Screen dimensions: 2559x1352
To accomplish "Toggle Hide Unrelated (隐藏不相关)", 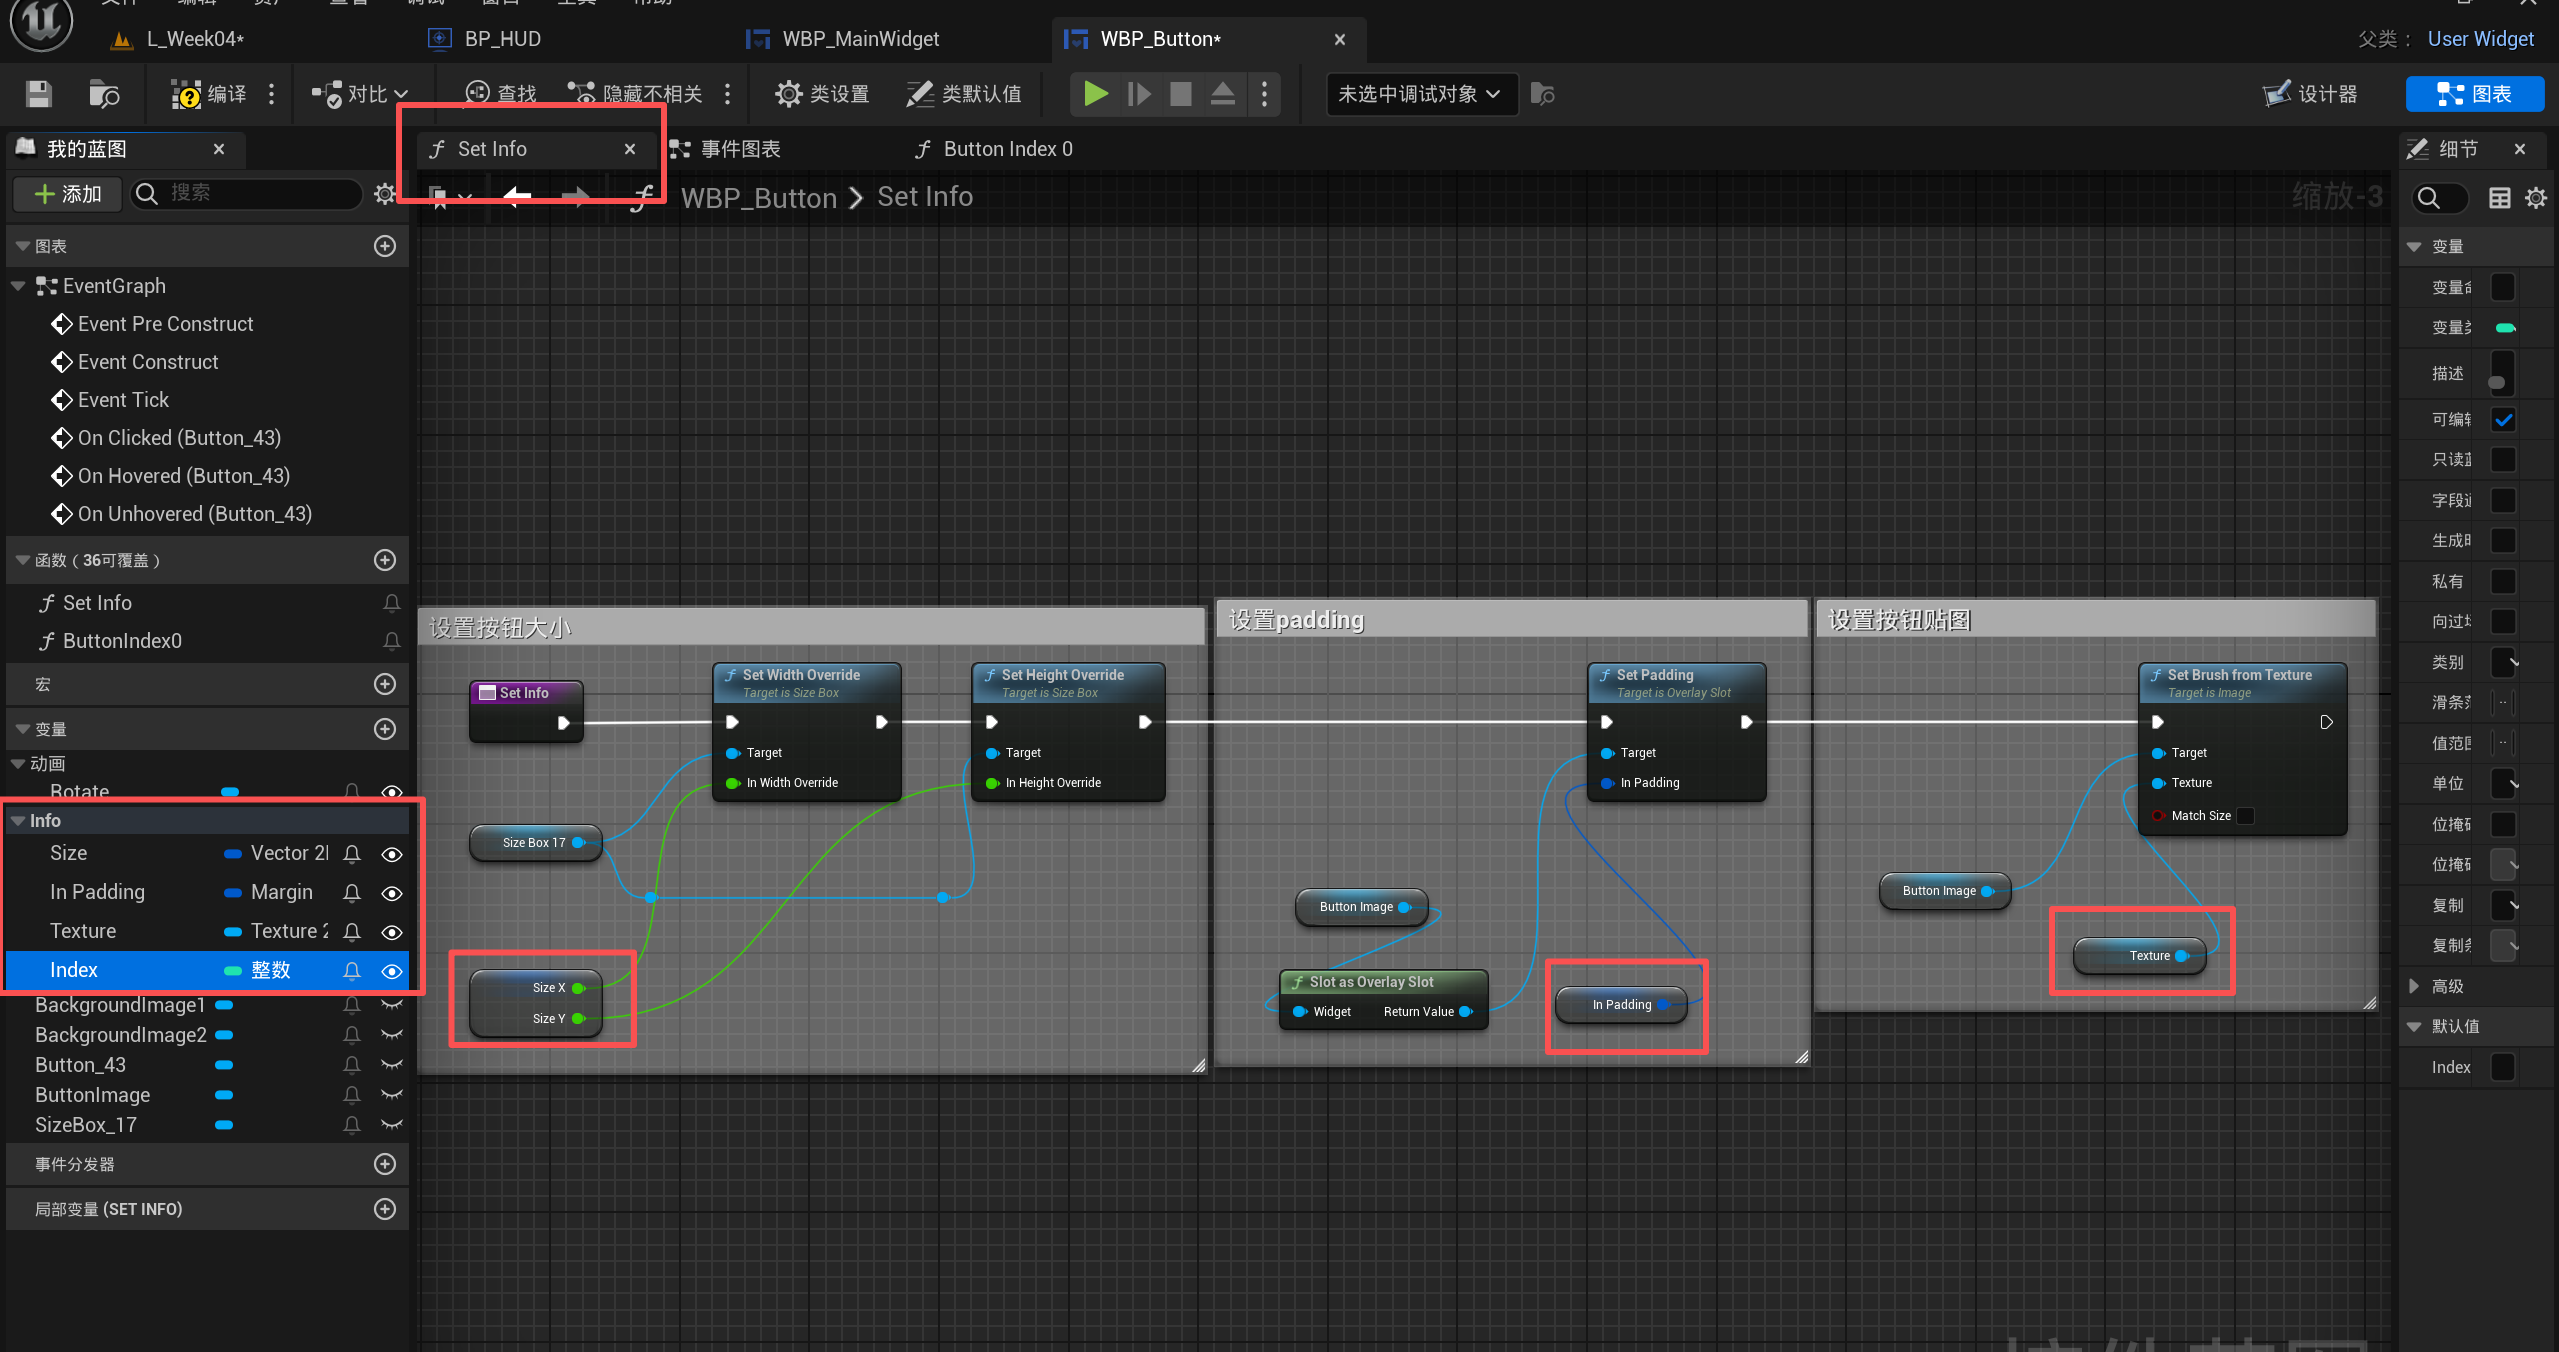I will tap(635, 94).
